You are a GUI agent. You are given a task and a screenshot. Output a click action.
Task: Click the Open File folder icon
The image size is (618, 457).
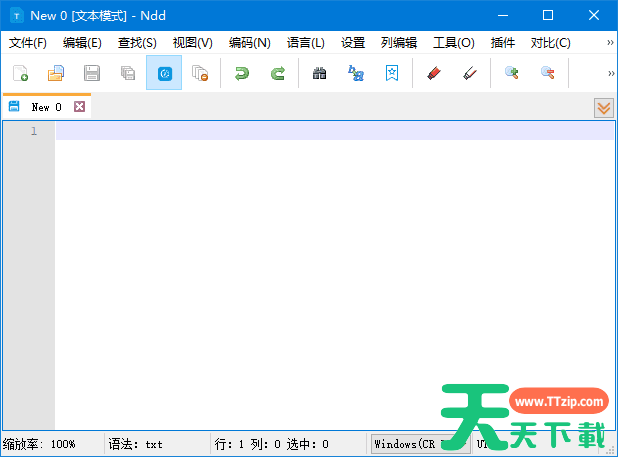(x=56, y=73)
